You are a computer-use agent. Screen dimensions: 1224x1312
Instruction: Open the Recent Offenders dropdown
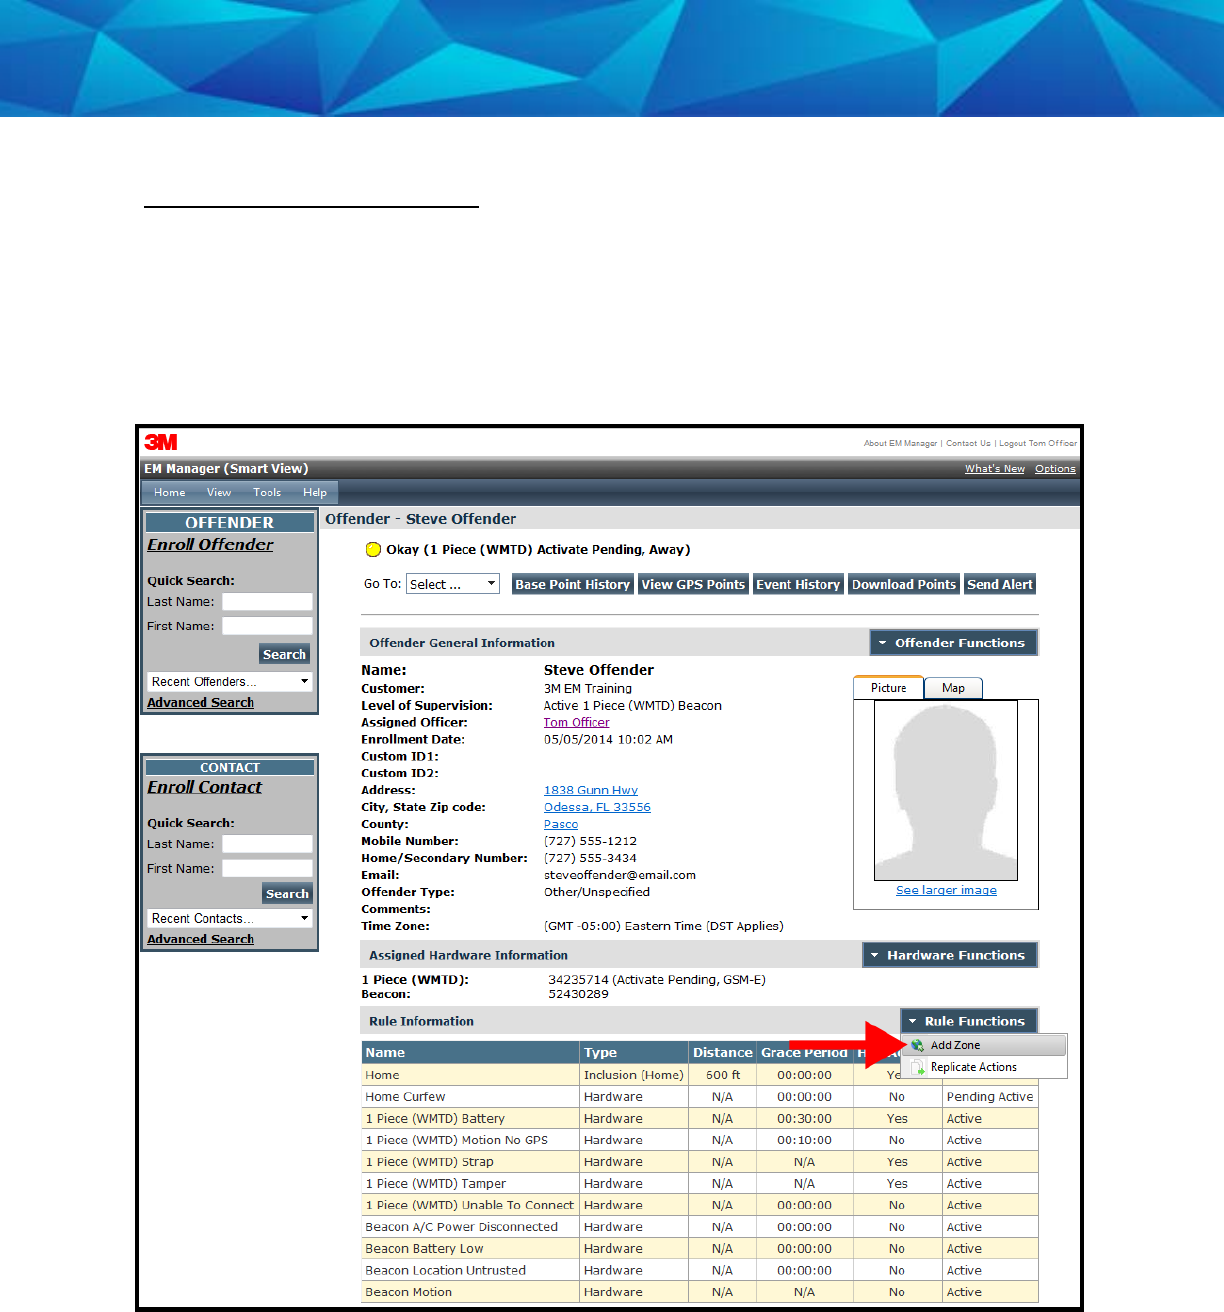point(230,681)
